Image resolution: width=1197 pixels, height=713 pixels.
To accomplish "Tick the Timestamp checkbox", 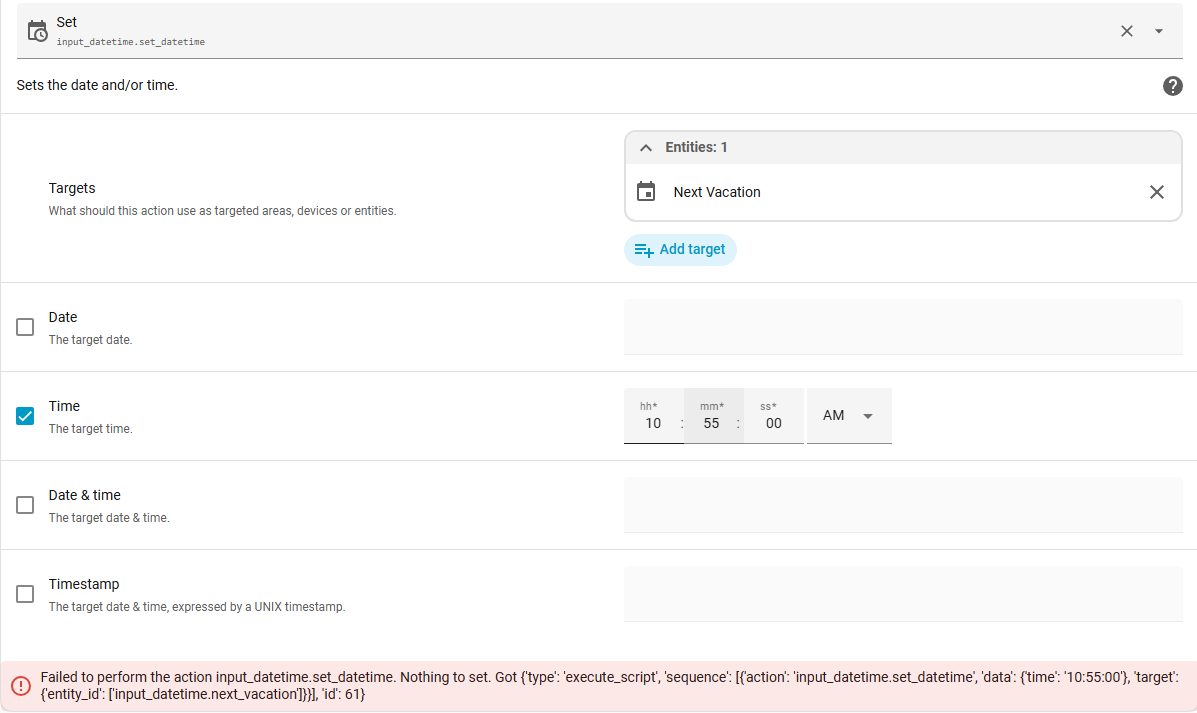I will 25,594.
